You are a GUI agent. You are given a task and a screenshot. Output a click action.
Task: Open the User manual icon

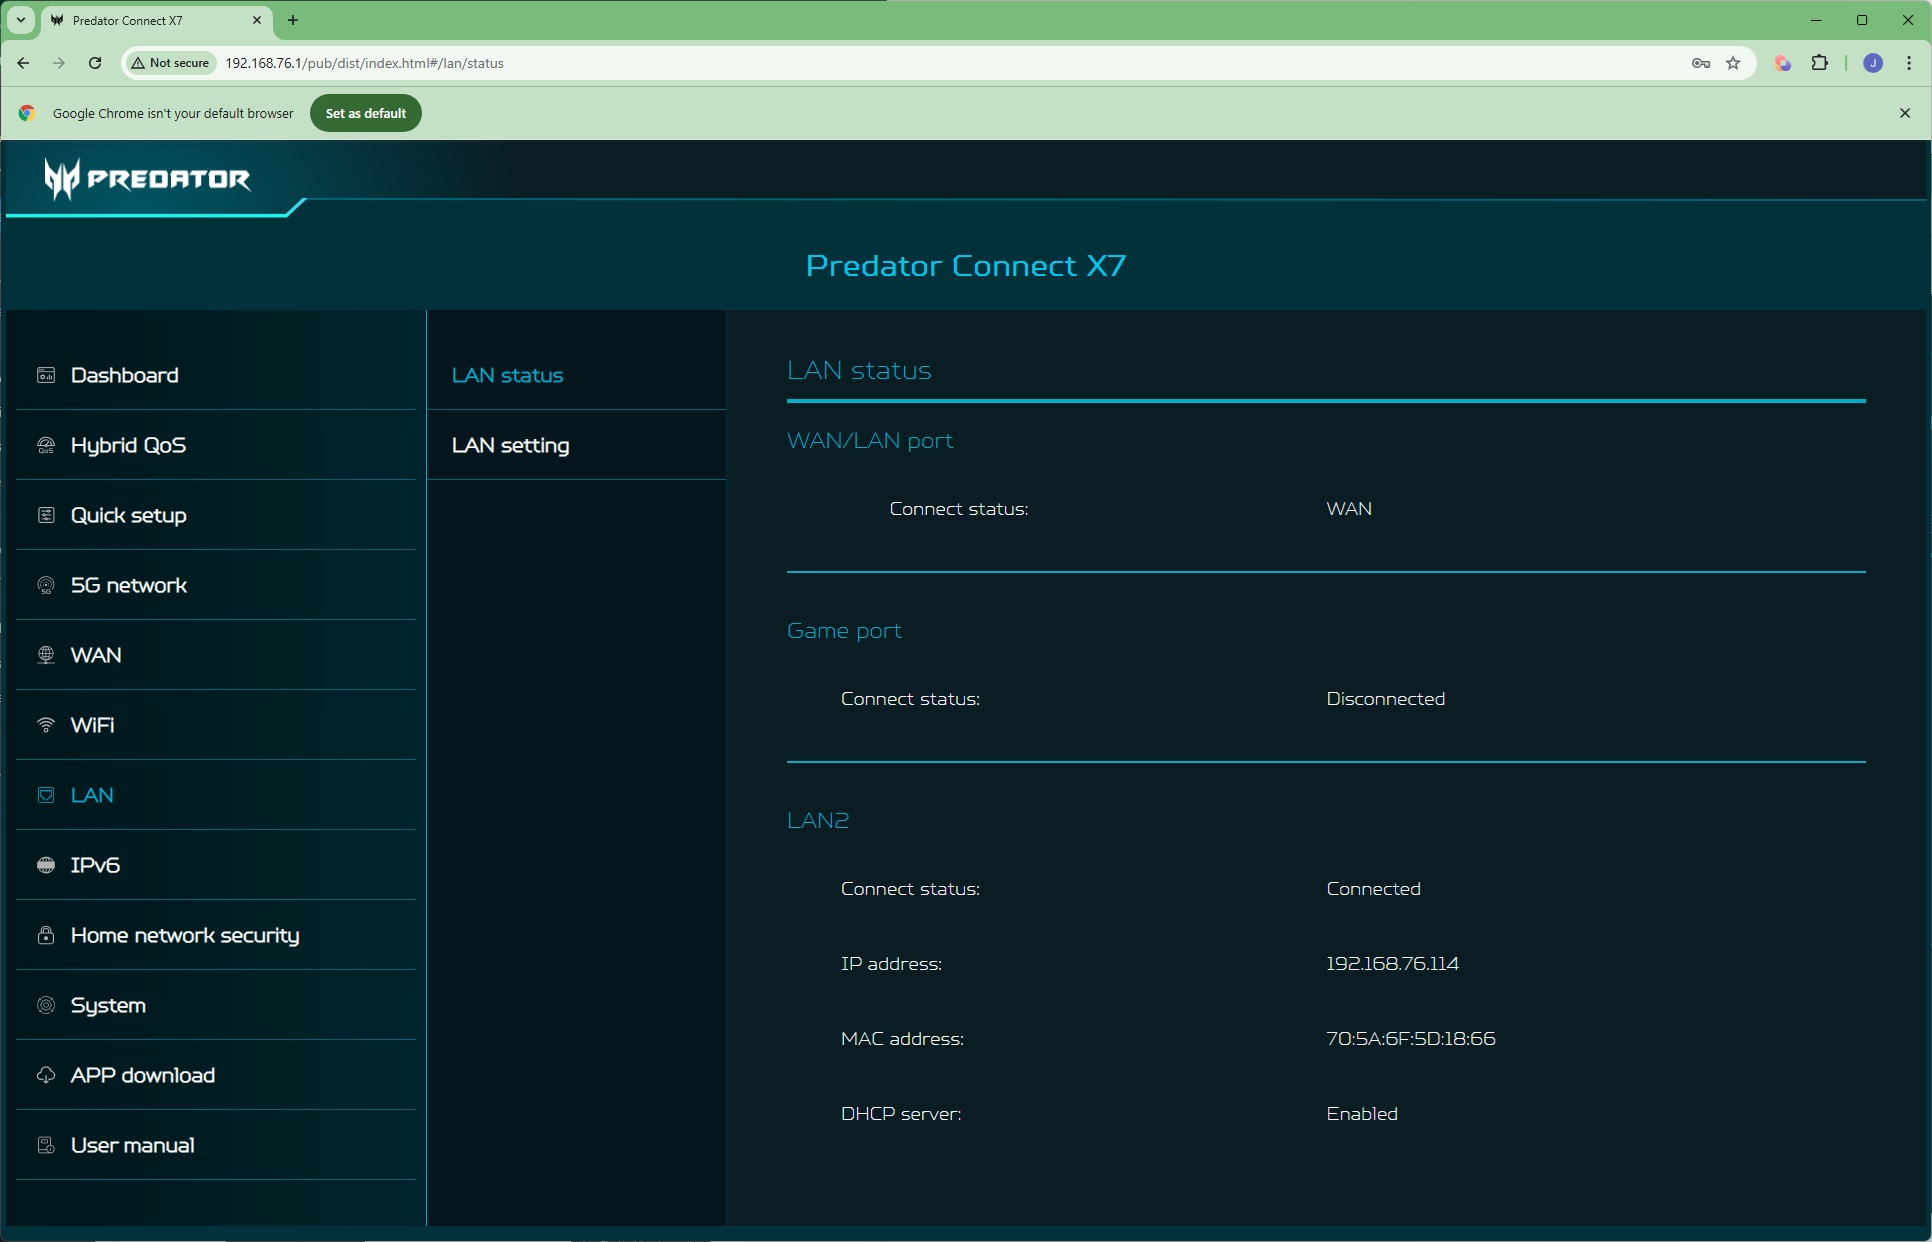[46, 1145]
